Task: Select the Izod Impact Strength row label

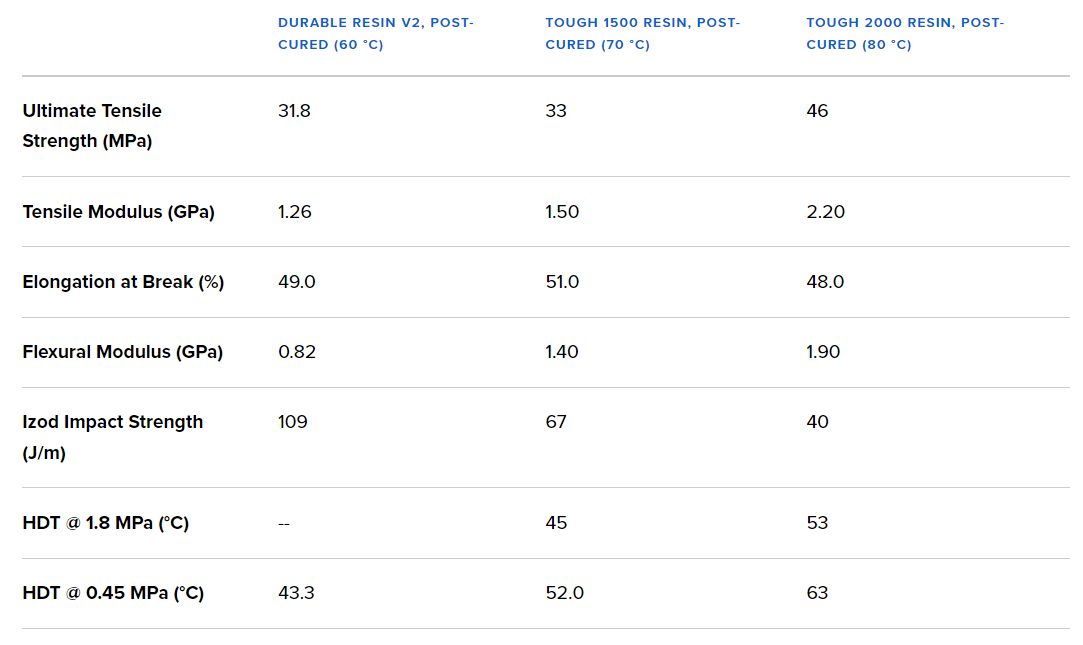Action: coord(112,437)
